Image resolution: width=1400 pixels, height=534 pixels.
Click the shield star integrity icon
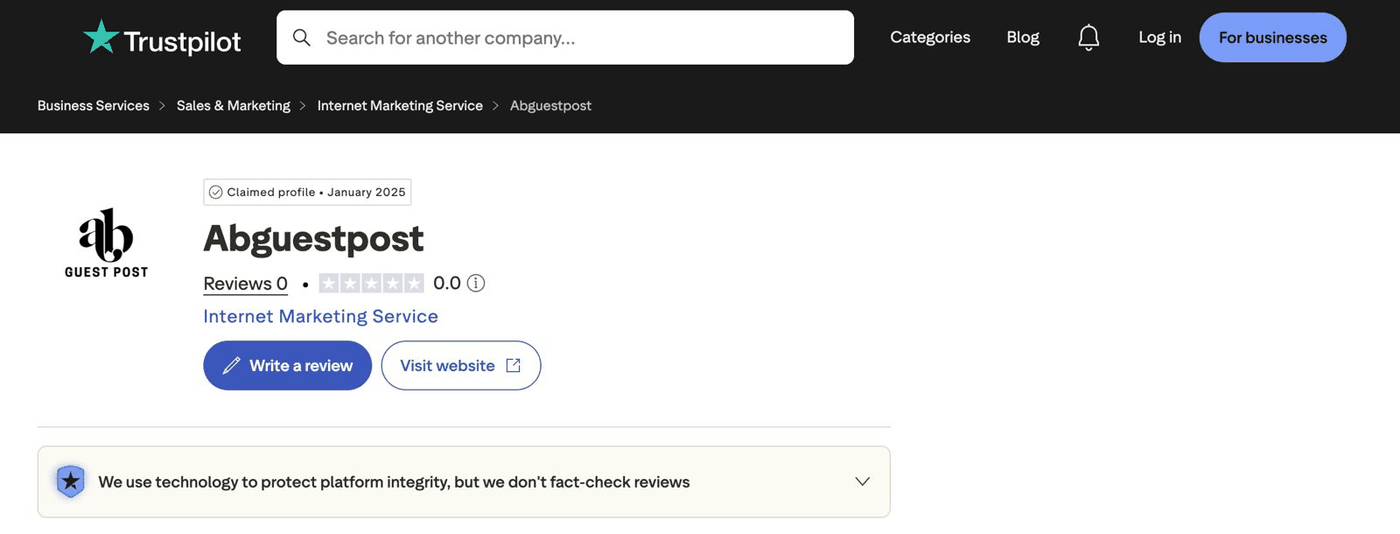tap(70, 482)
